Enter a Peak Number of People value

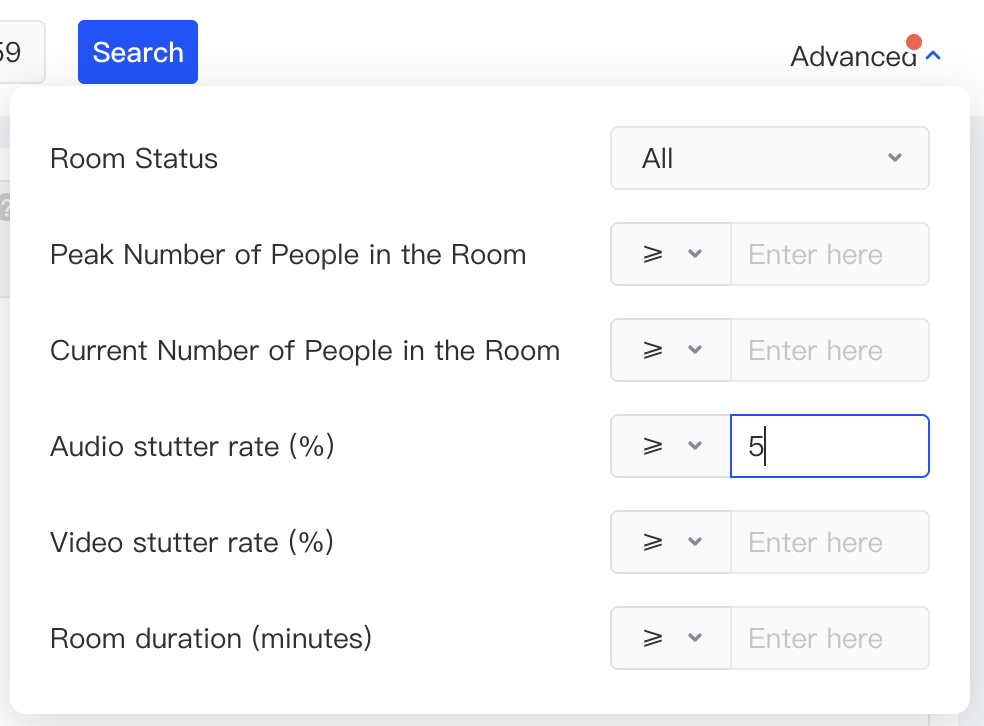pyautogui.click(x=829, y=254)
